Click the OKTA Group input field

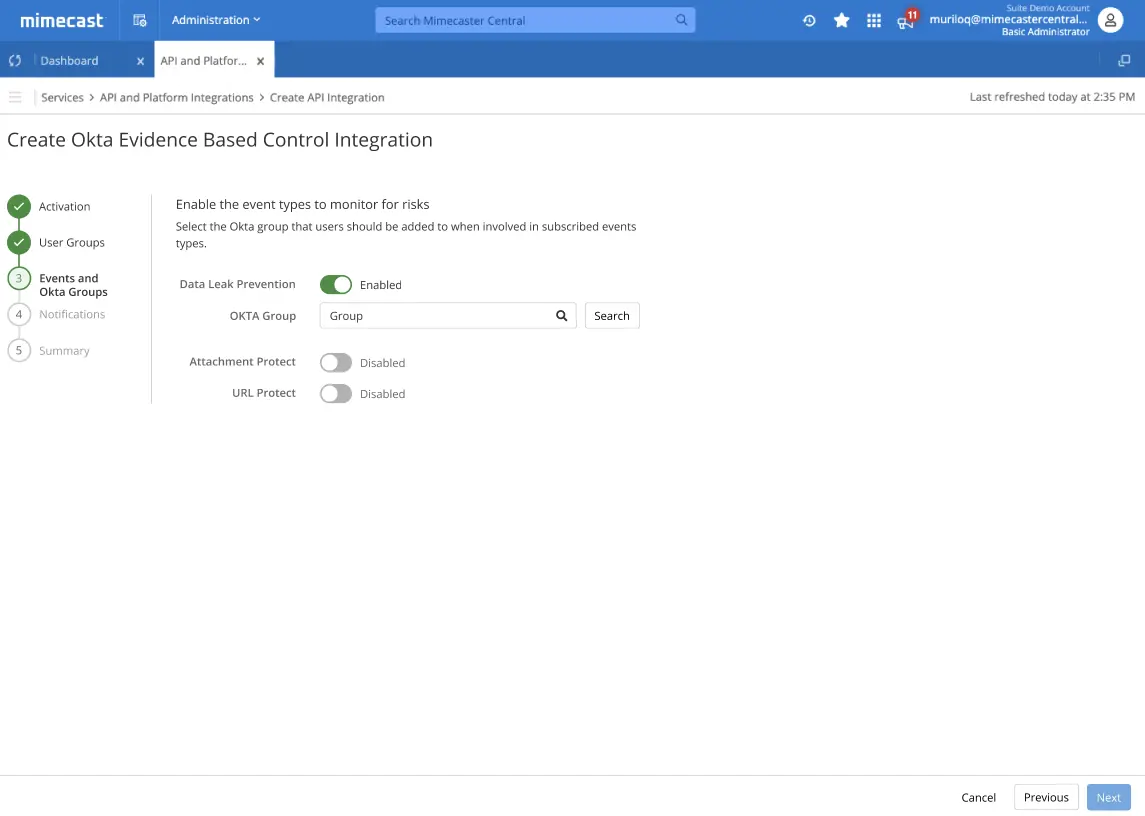[448, 316]
